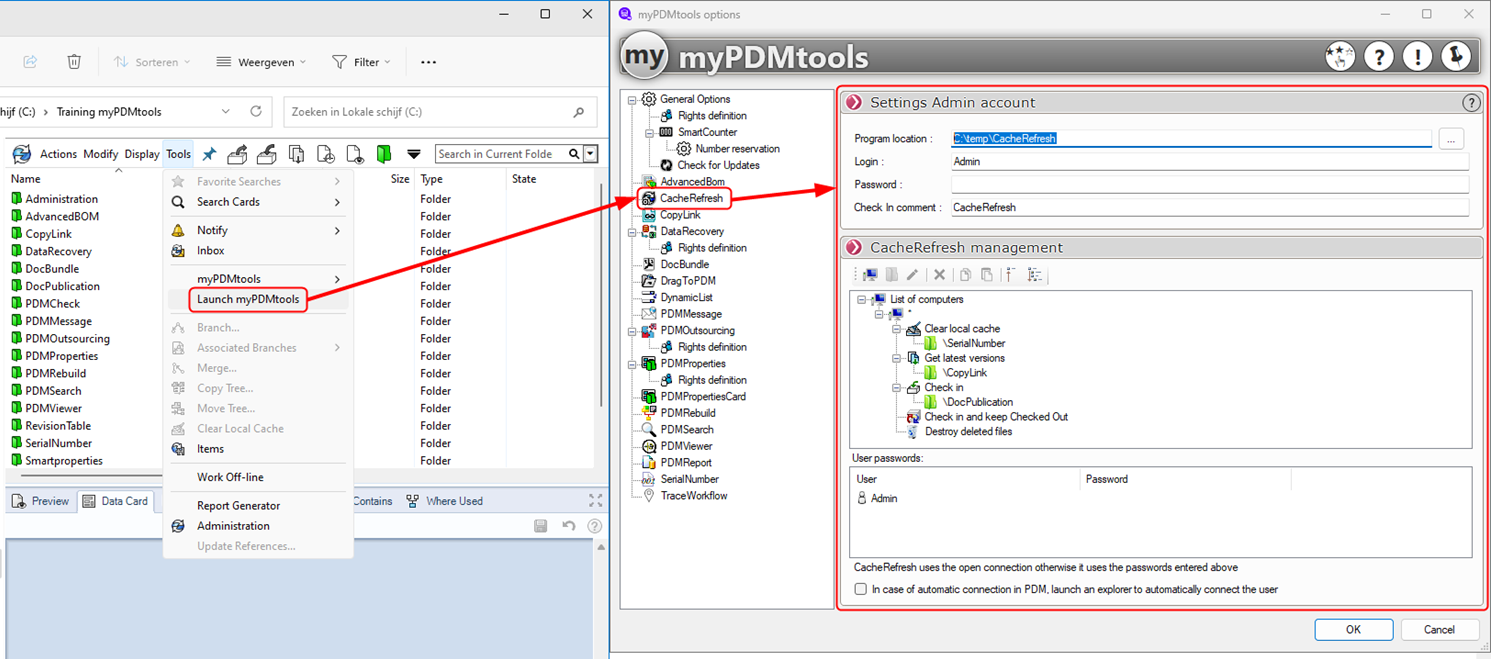Collapse the PDMOutsourcing tree node

[x=632, y=330]
